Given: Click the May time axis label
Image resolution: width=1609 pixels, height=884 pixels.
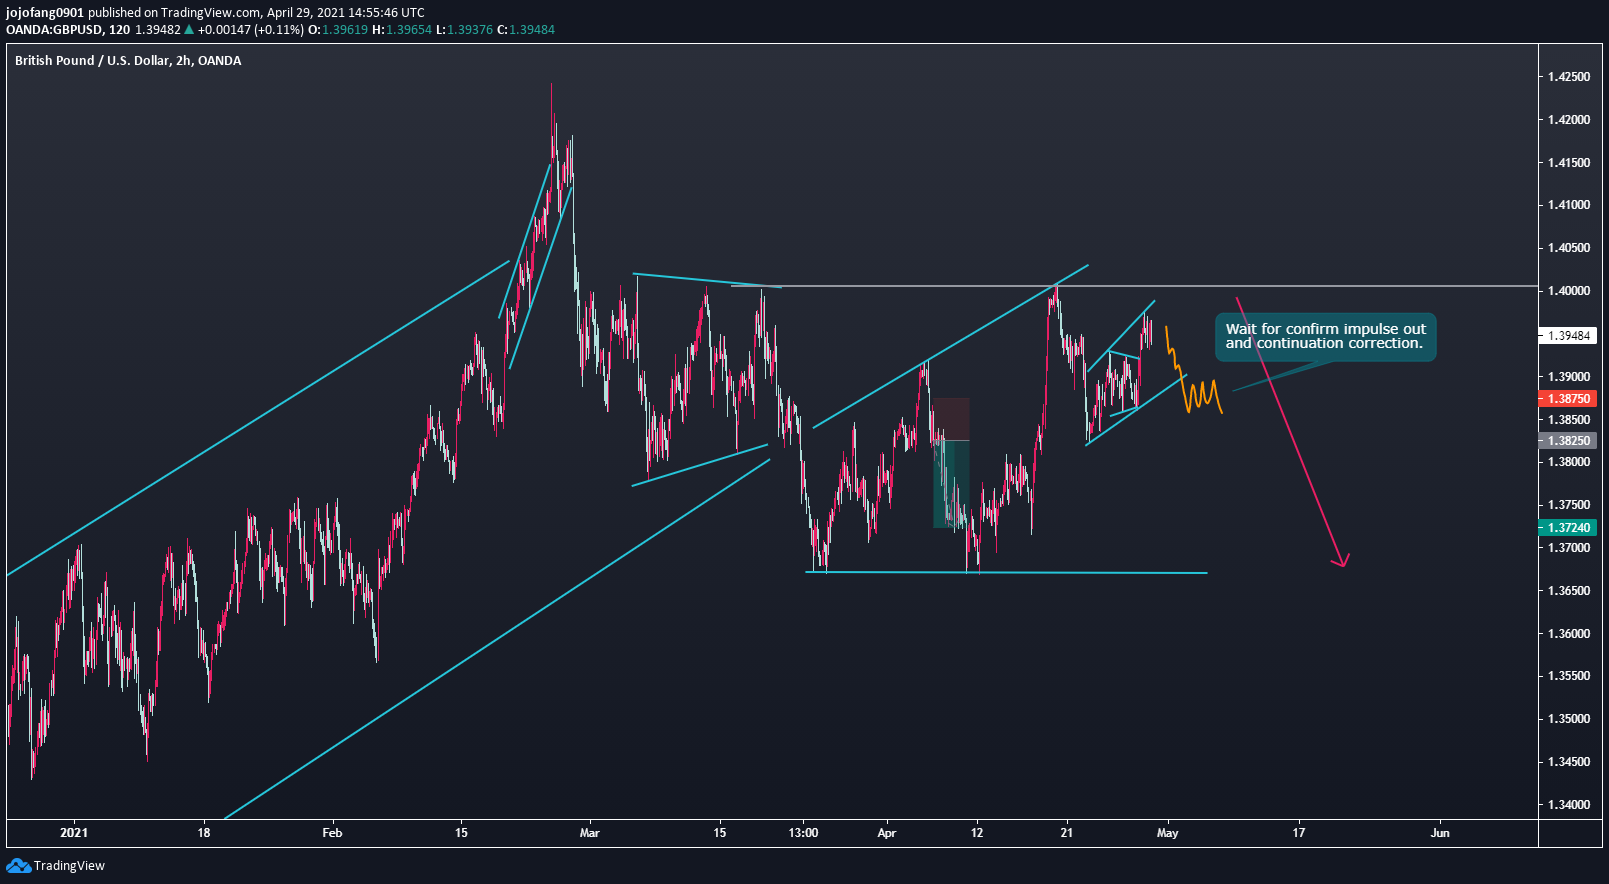Looking at the screenshot, I should pos(1167,832).
